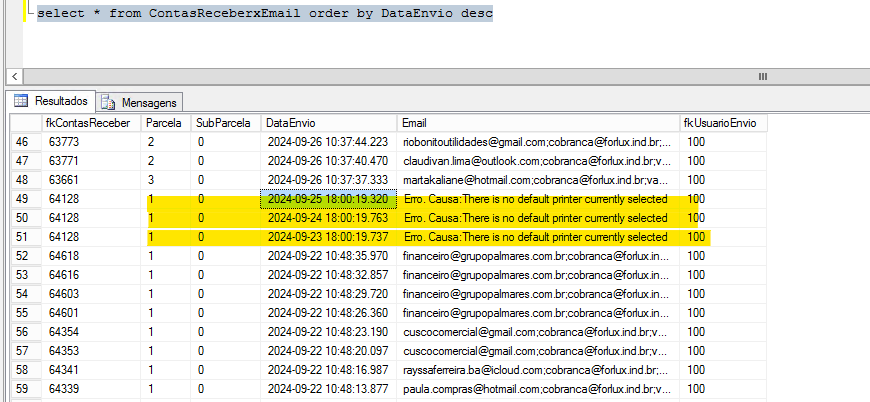870x402 pixels.
Task: Click the grid icon on Resultados tab
Action: pyautogui.click(x=20, y=101)
